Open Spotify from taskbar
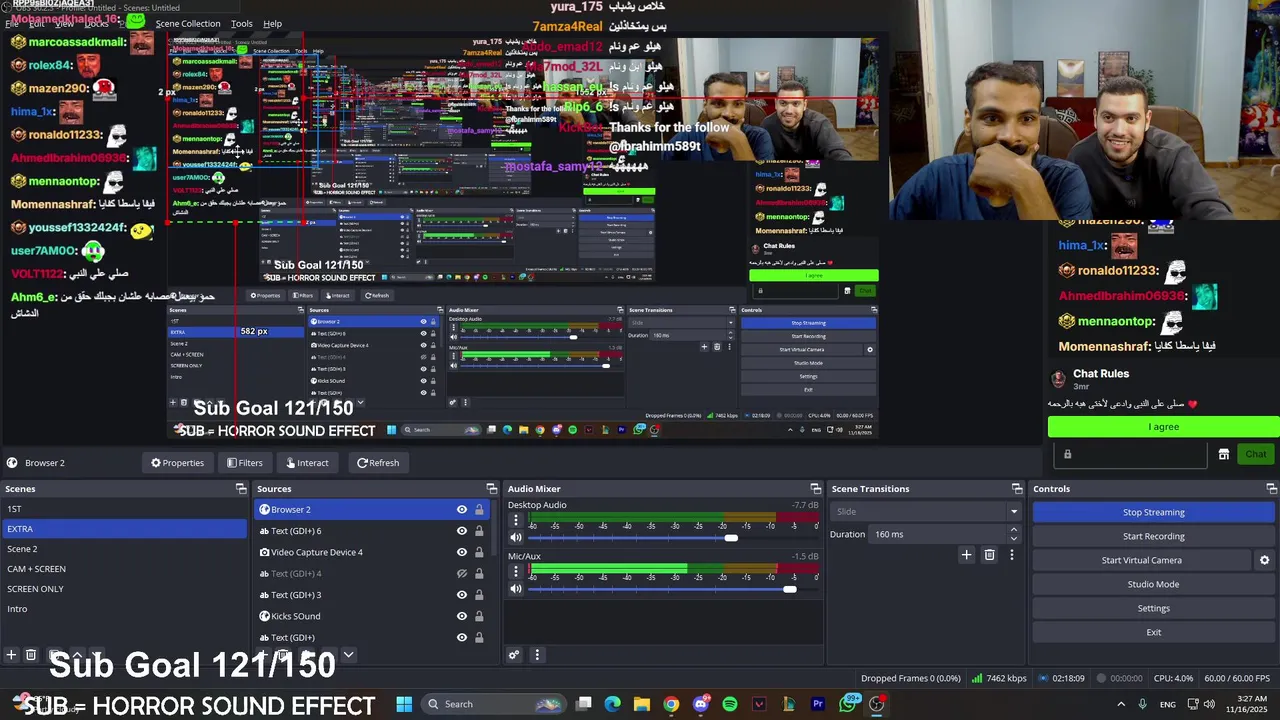The width and height of the screenshot is (1280, 720). click(730, 704)
